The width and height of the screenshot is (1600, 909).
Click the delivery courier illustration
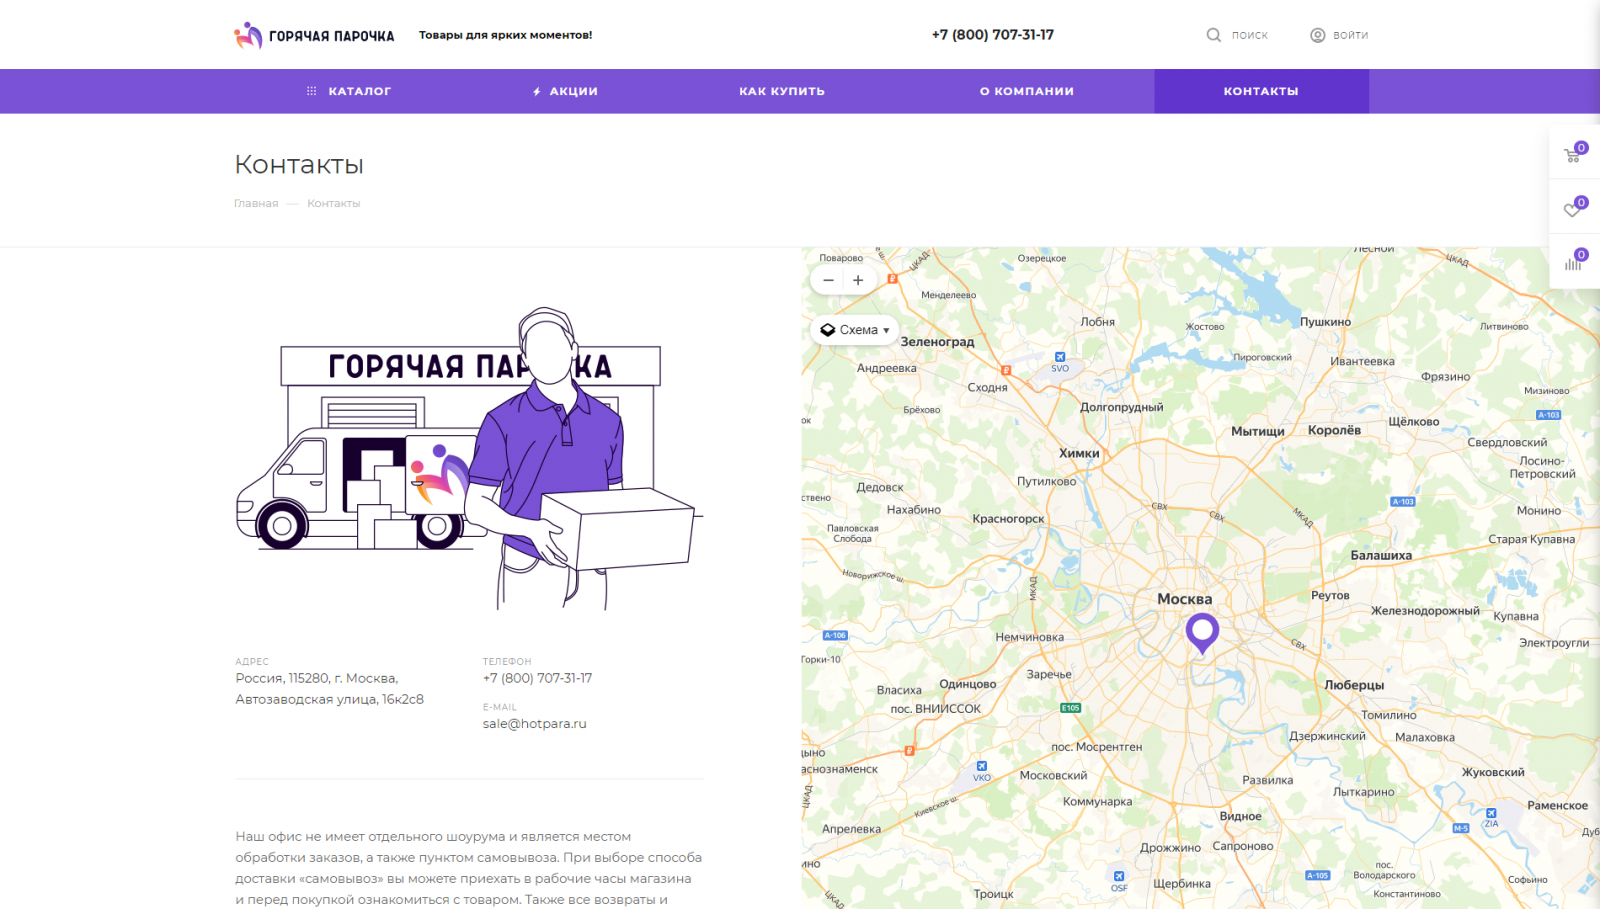click(x=470, y=459)
